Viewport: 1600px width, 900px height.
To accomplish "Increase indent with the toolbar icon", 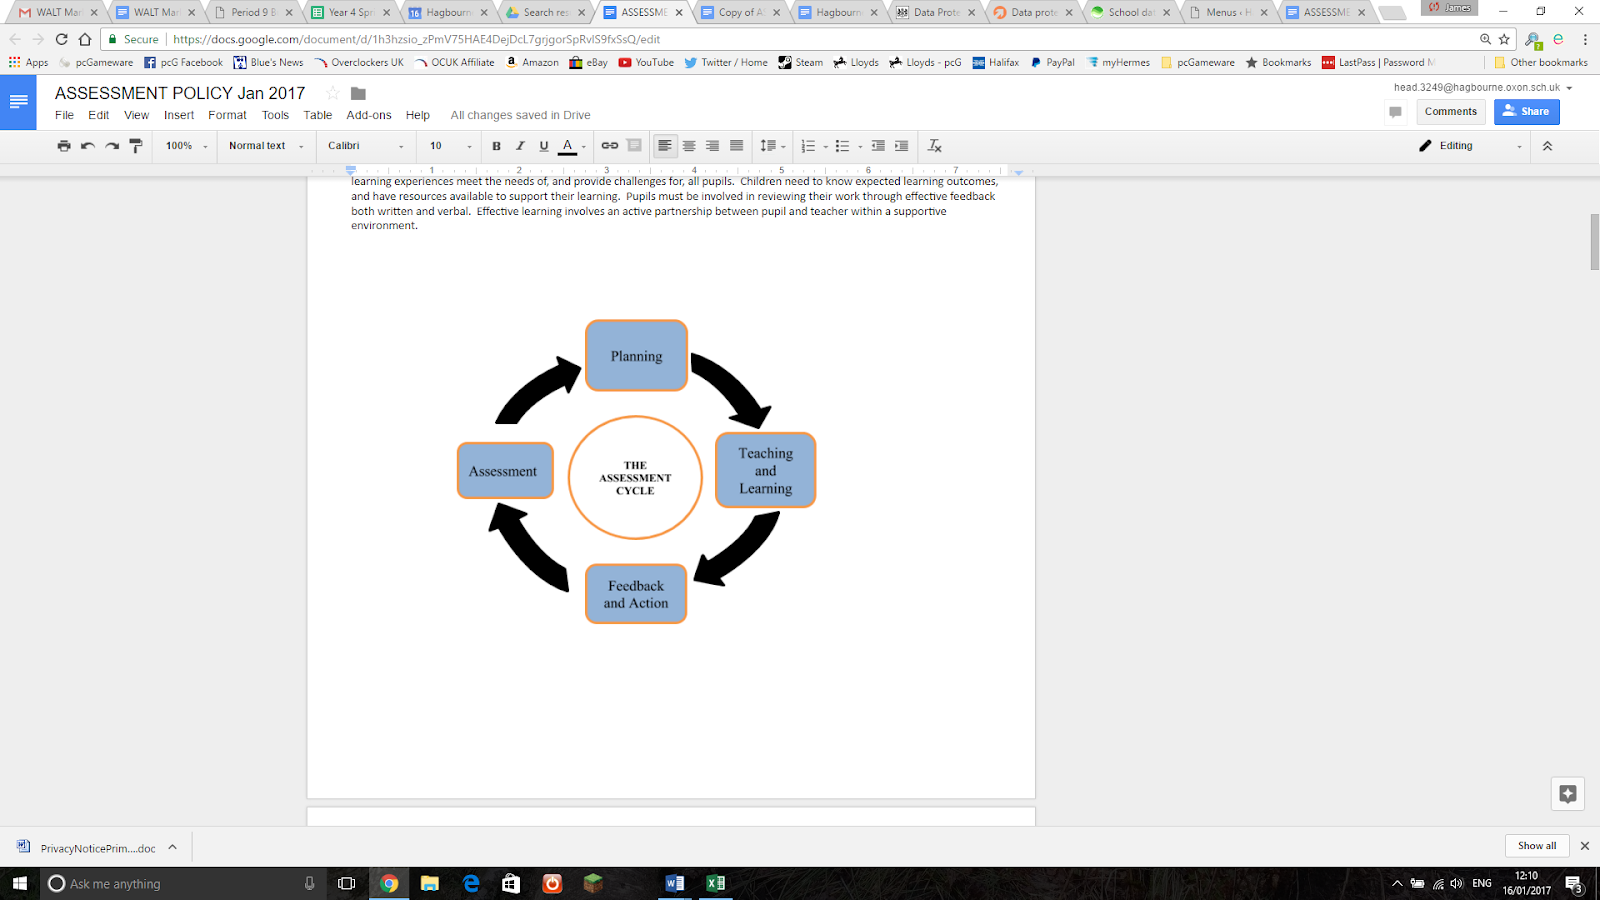I will [901, 146].
